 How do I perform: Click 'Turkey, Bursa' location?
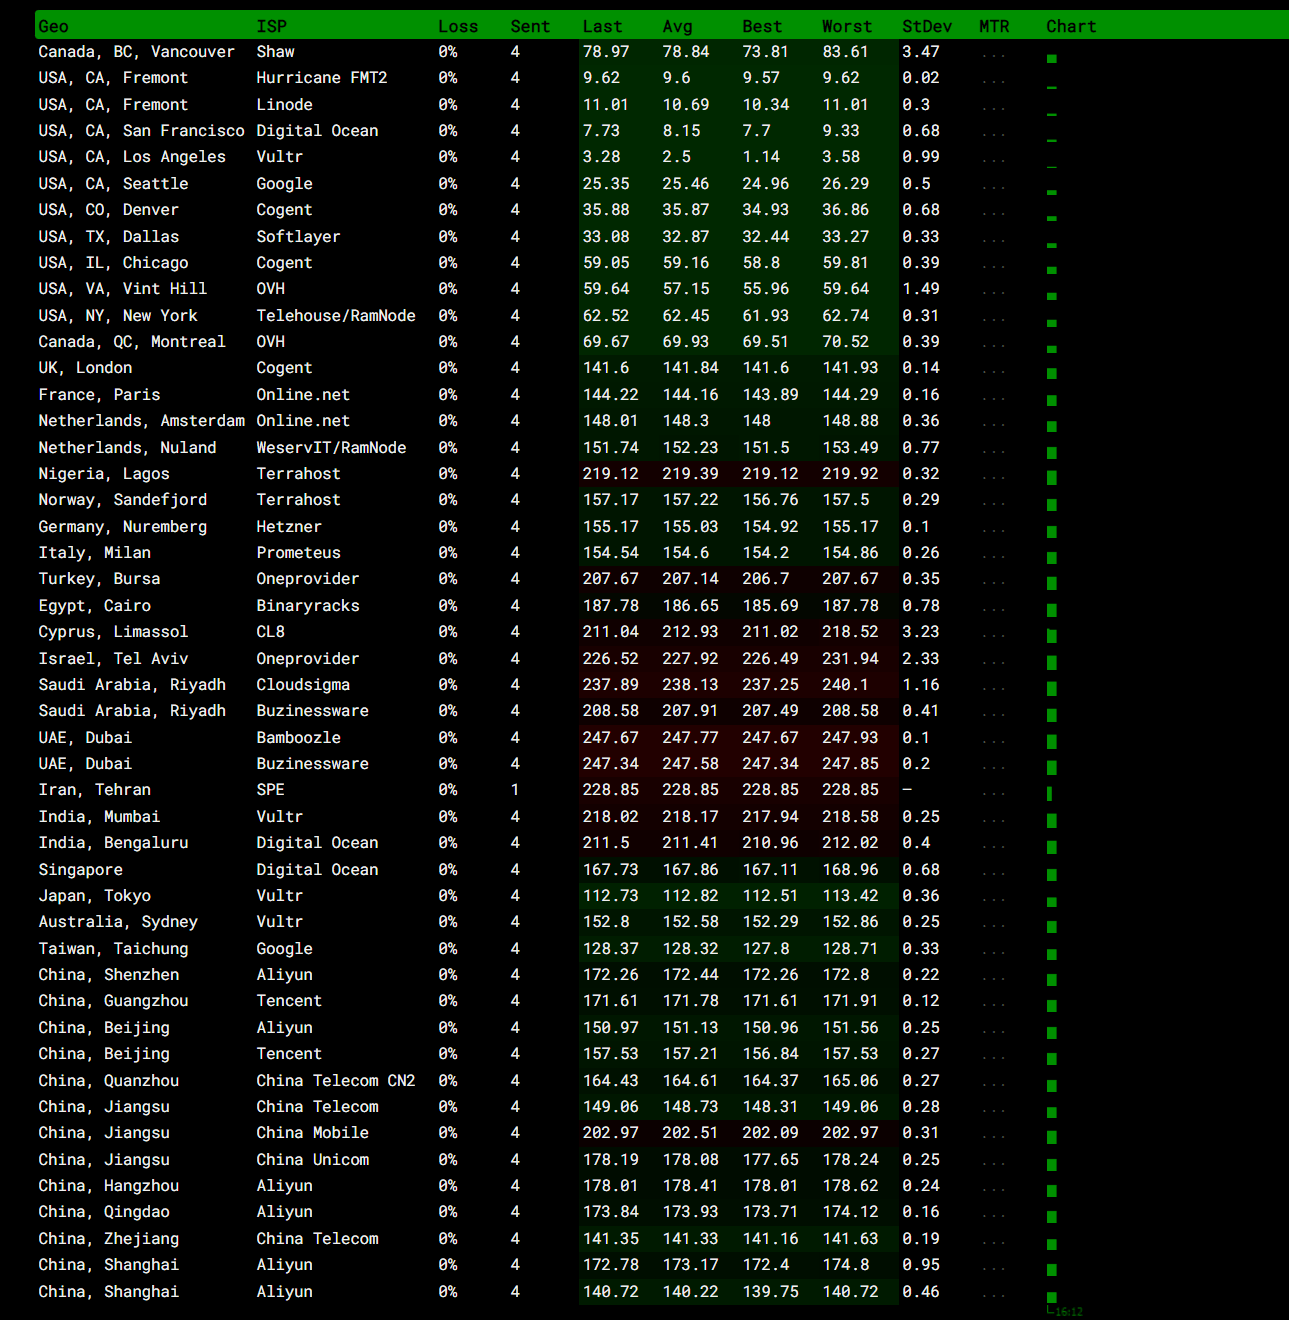click(99, 579)
